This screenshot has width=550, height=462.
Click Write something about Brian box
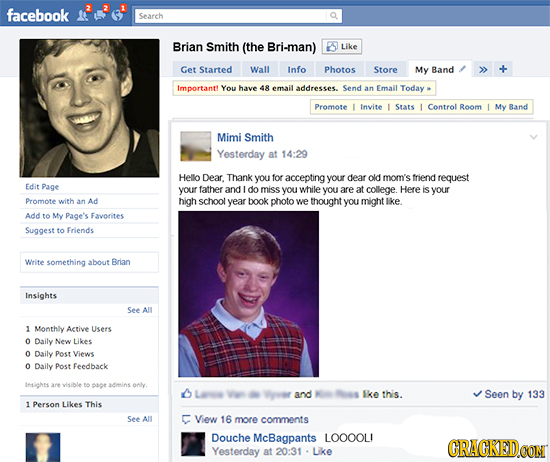tap(89, 262)
